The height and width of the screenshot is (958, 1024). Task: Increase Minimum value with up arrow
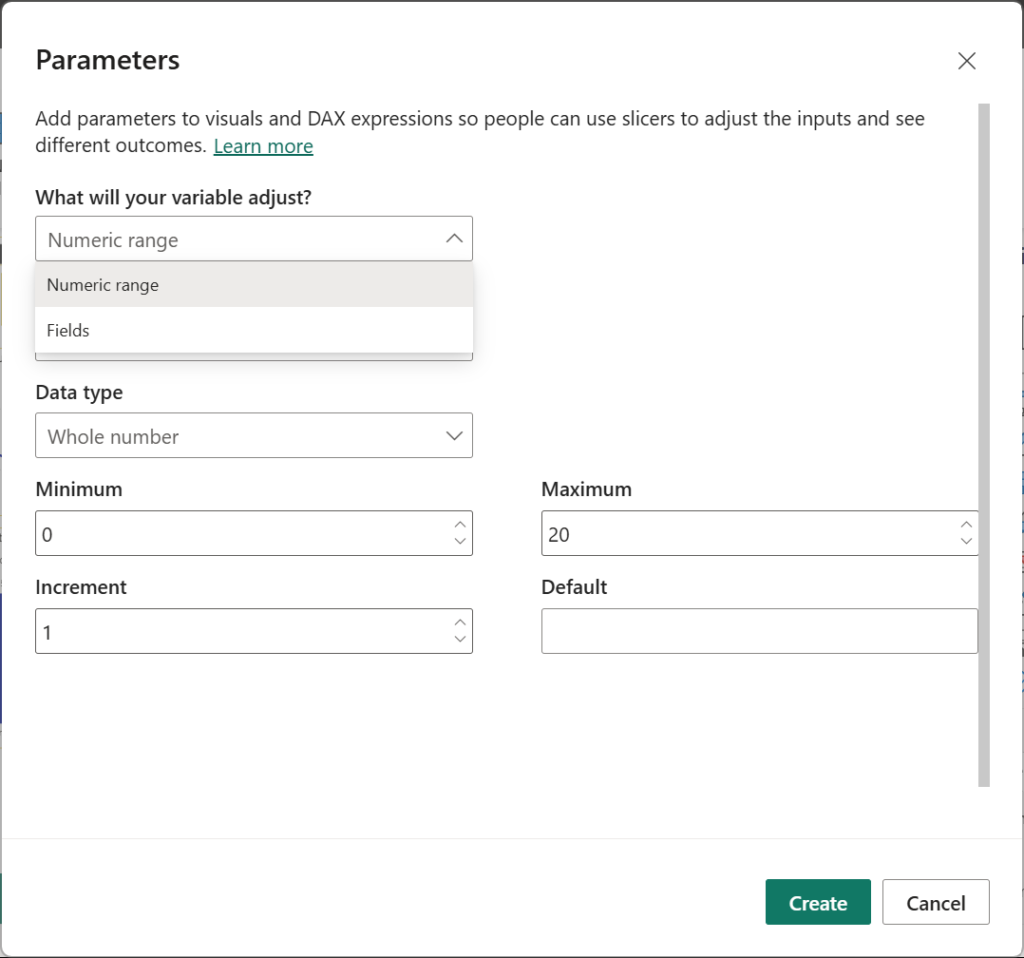tap(459, 525)
